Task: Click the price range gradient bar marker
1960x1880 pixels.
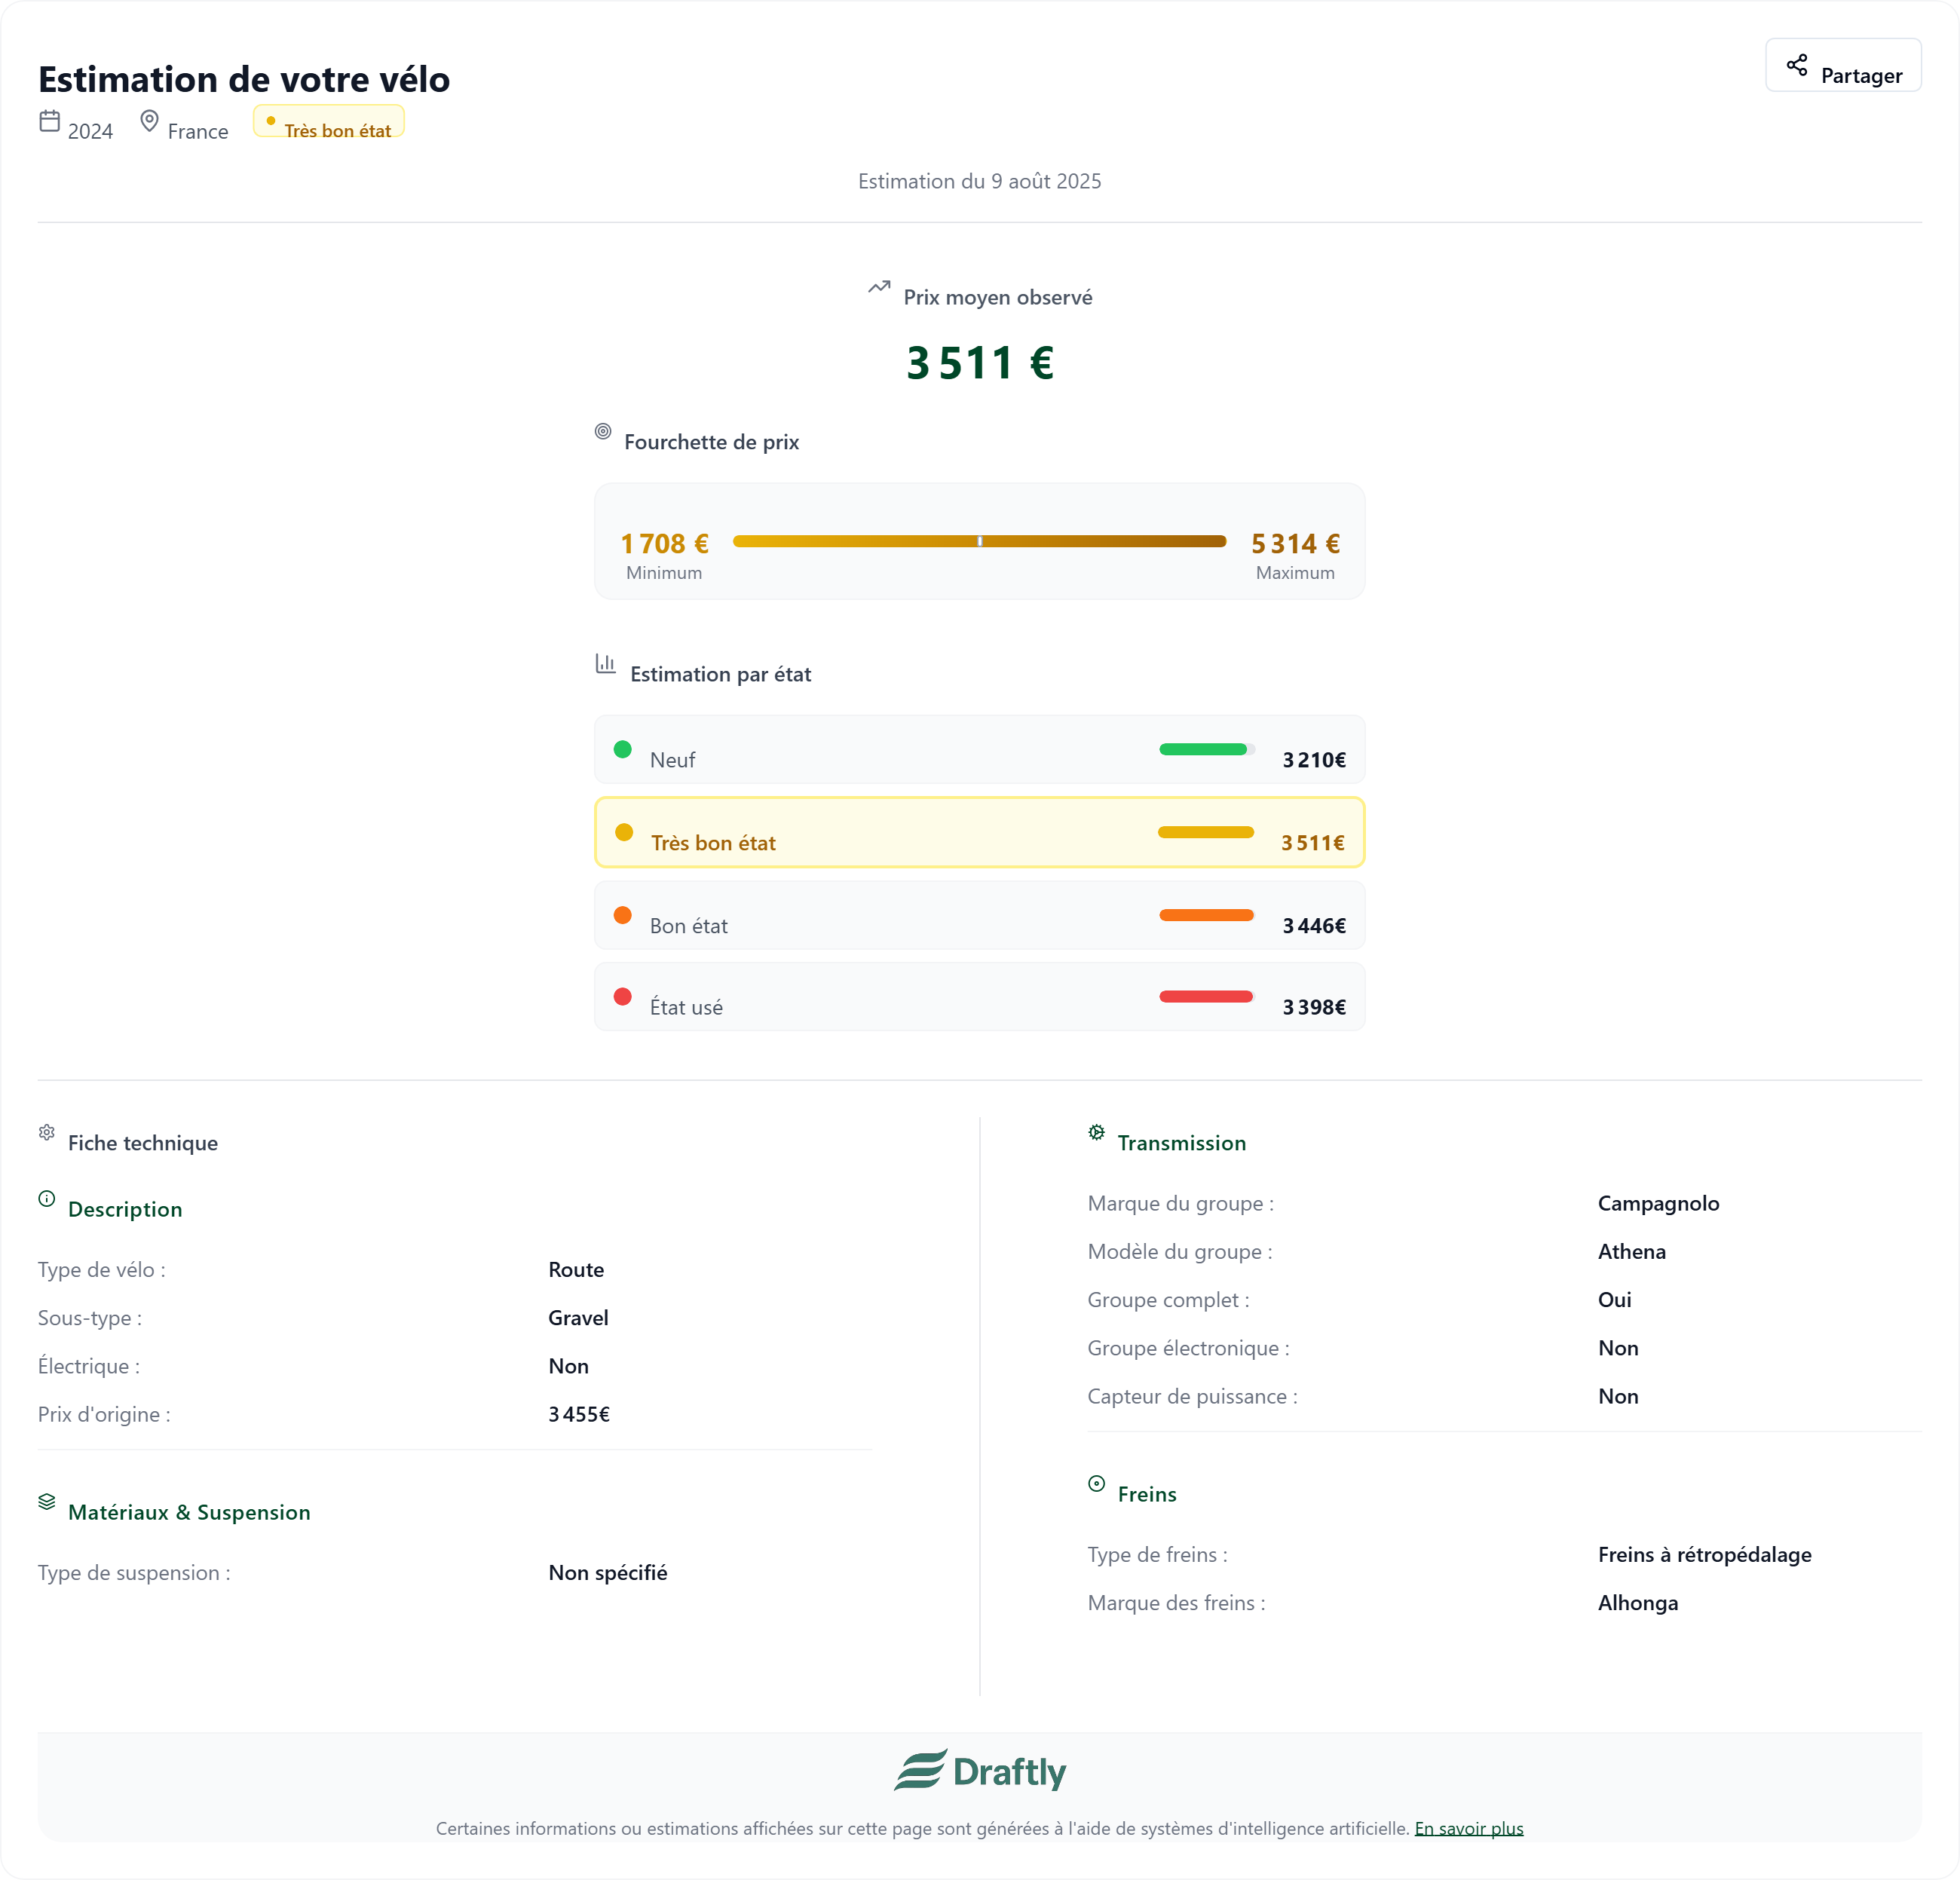Action: point(979,541)
